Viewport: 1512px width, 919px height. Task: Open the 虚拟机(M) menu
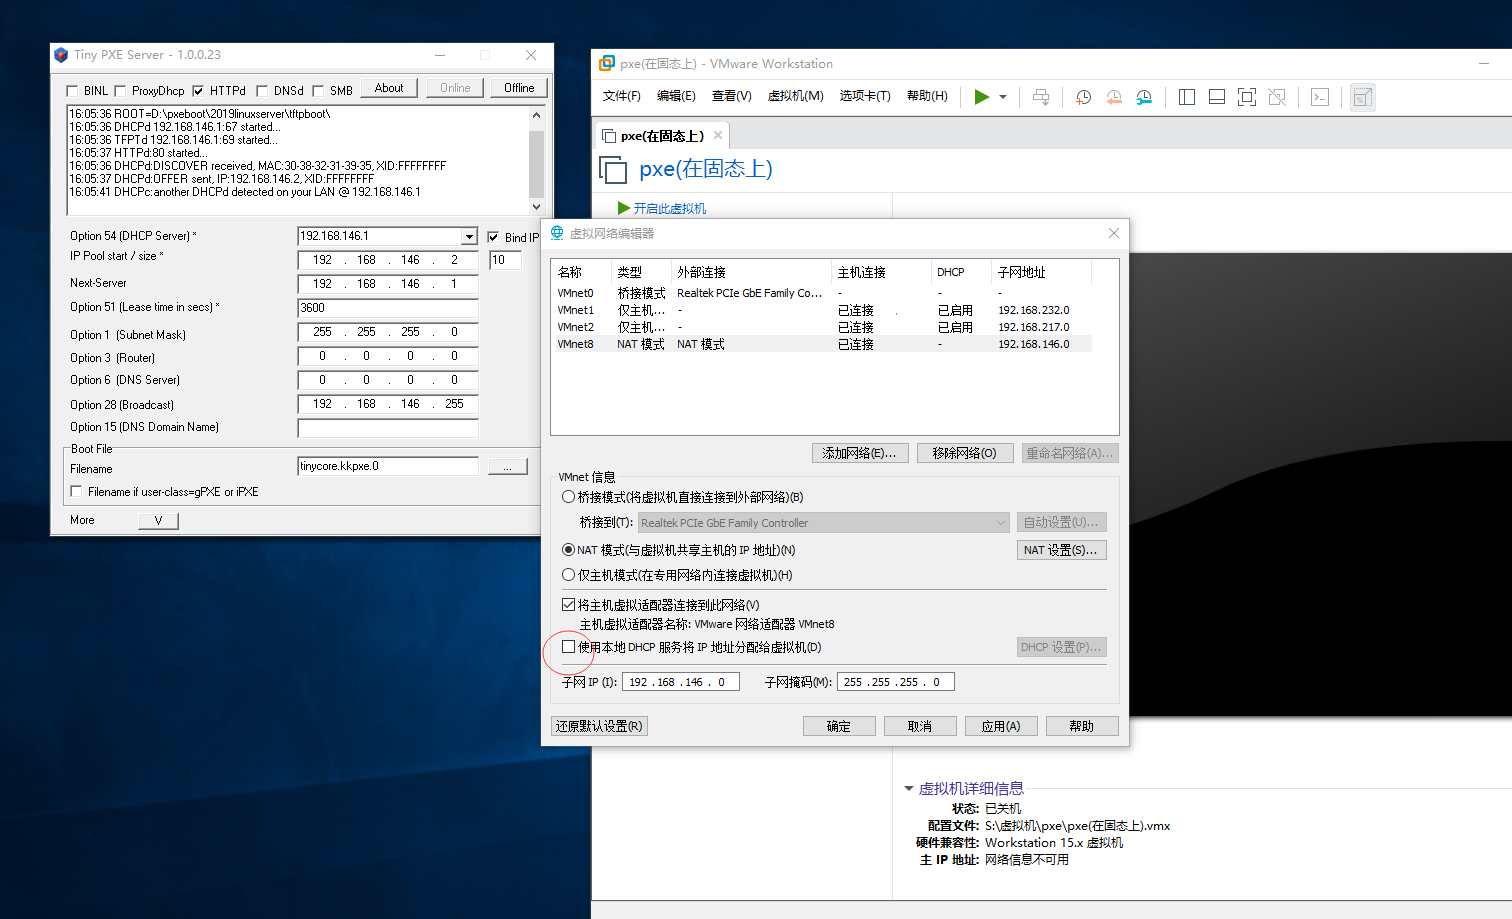pyautogui.click(x=796, y=96)
